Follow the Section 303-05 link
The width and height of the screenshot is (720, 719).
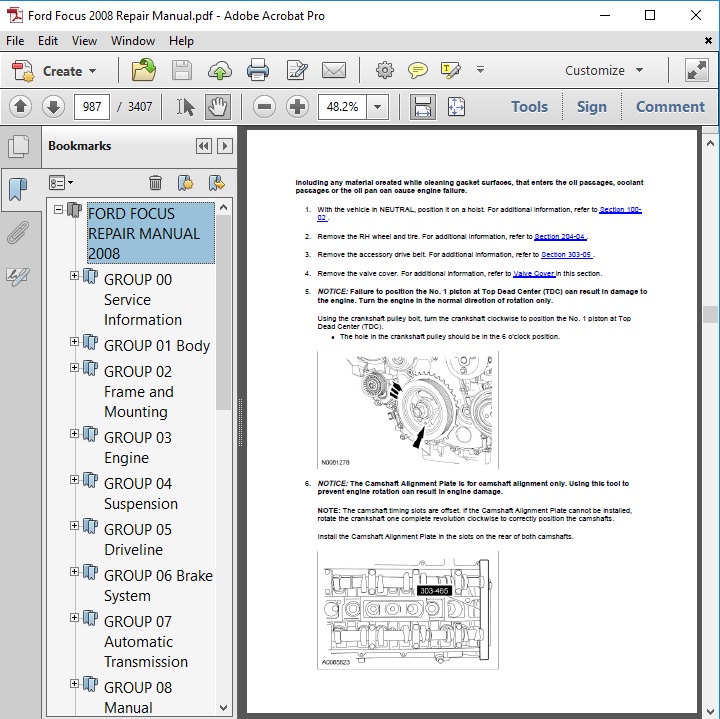coord(567,255)
